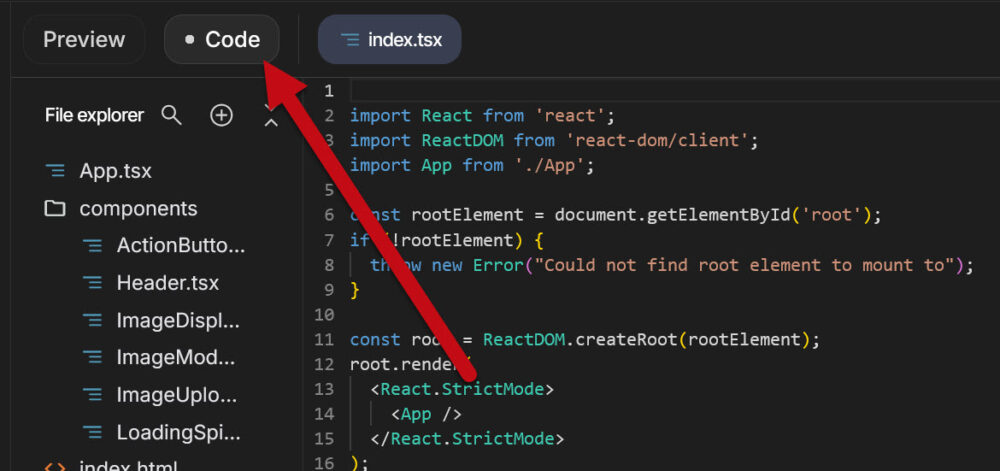
Task: Click the file icon beside App.tsx
Action: click(x=55, y=171)
